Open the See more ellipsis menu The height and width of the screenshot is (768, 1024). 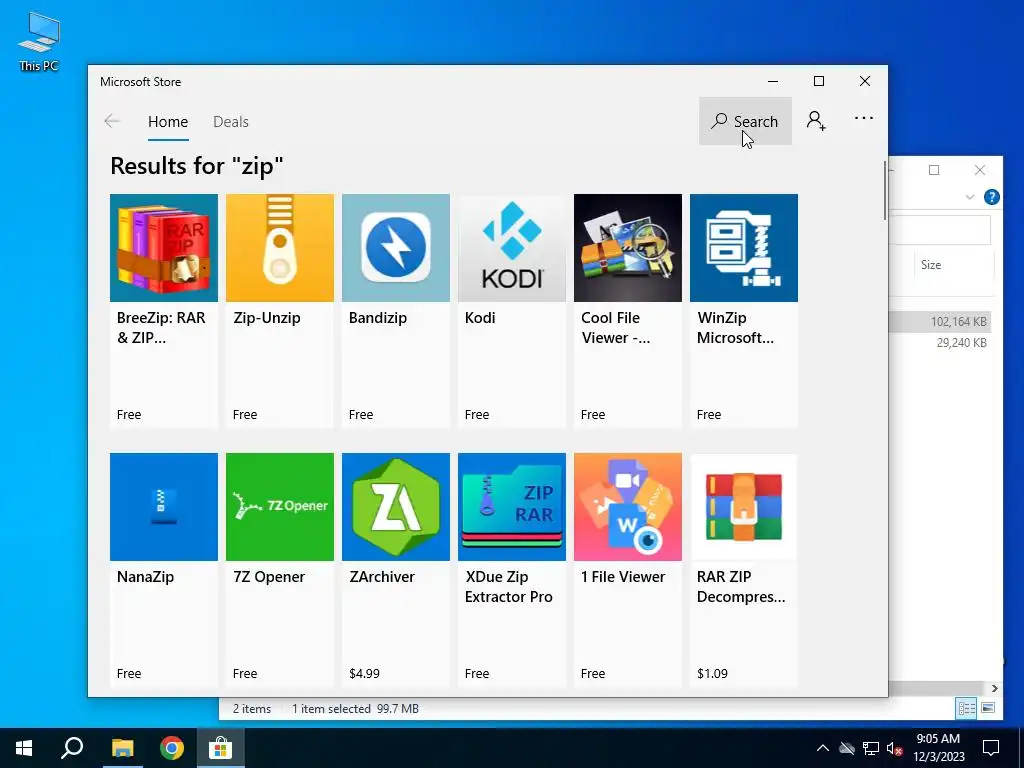(x=863, y=118)
